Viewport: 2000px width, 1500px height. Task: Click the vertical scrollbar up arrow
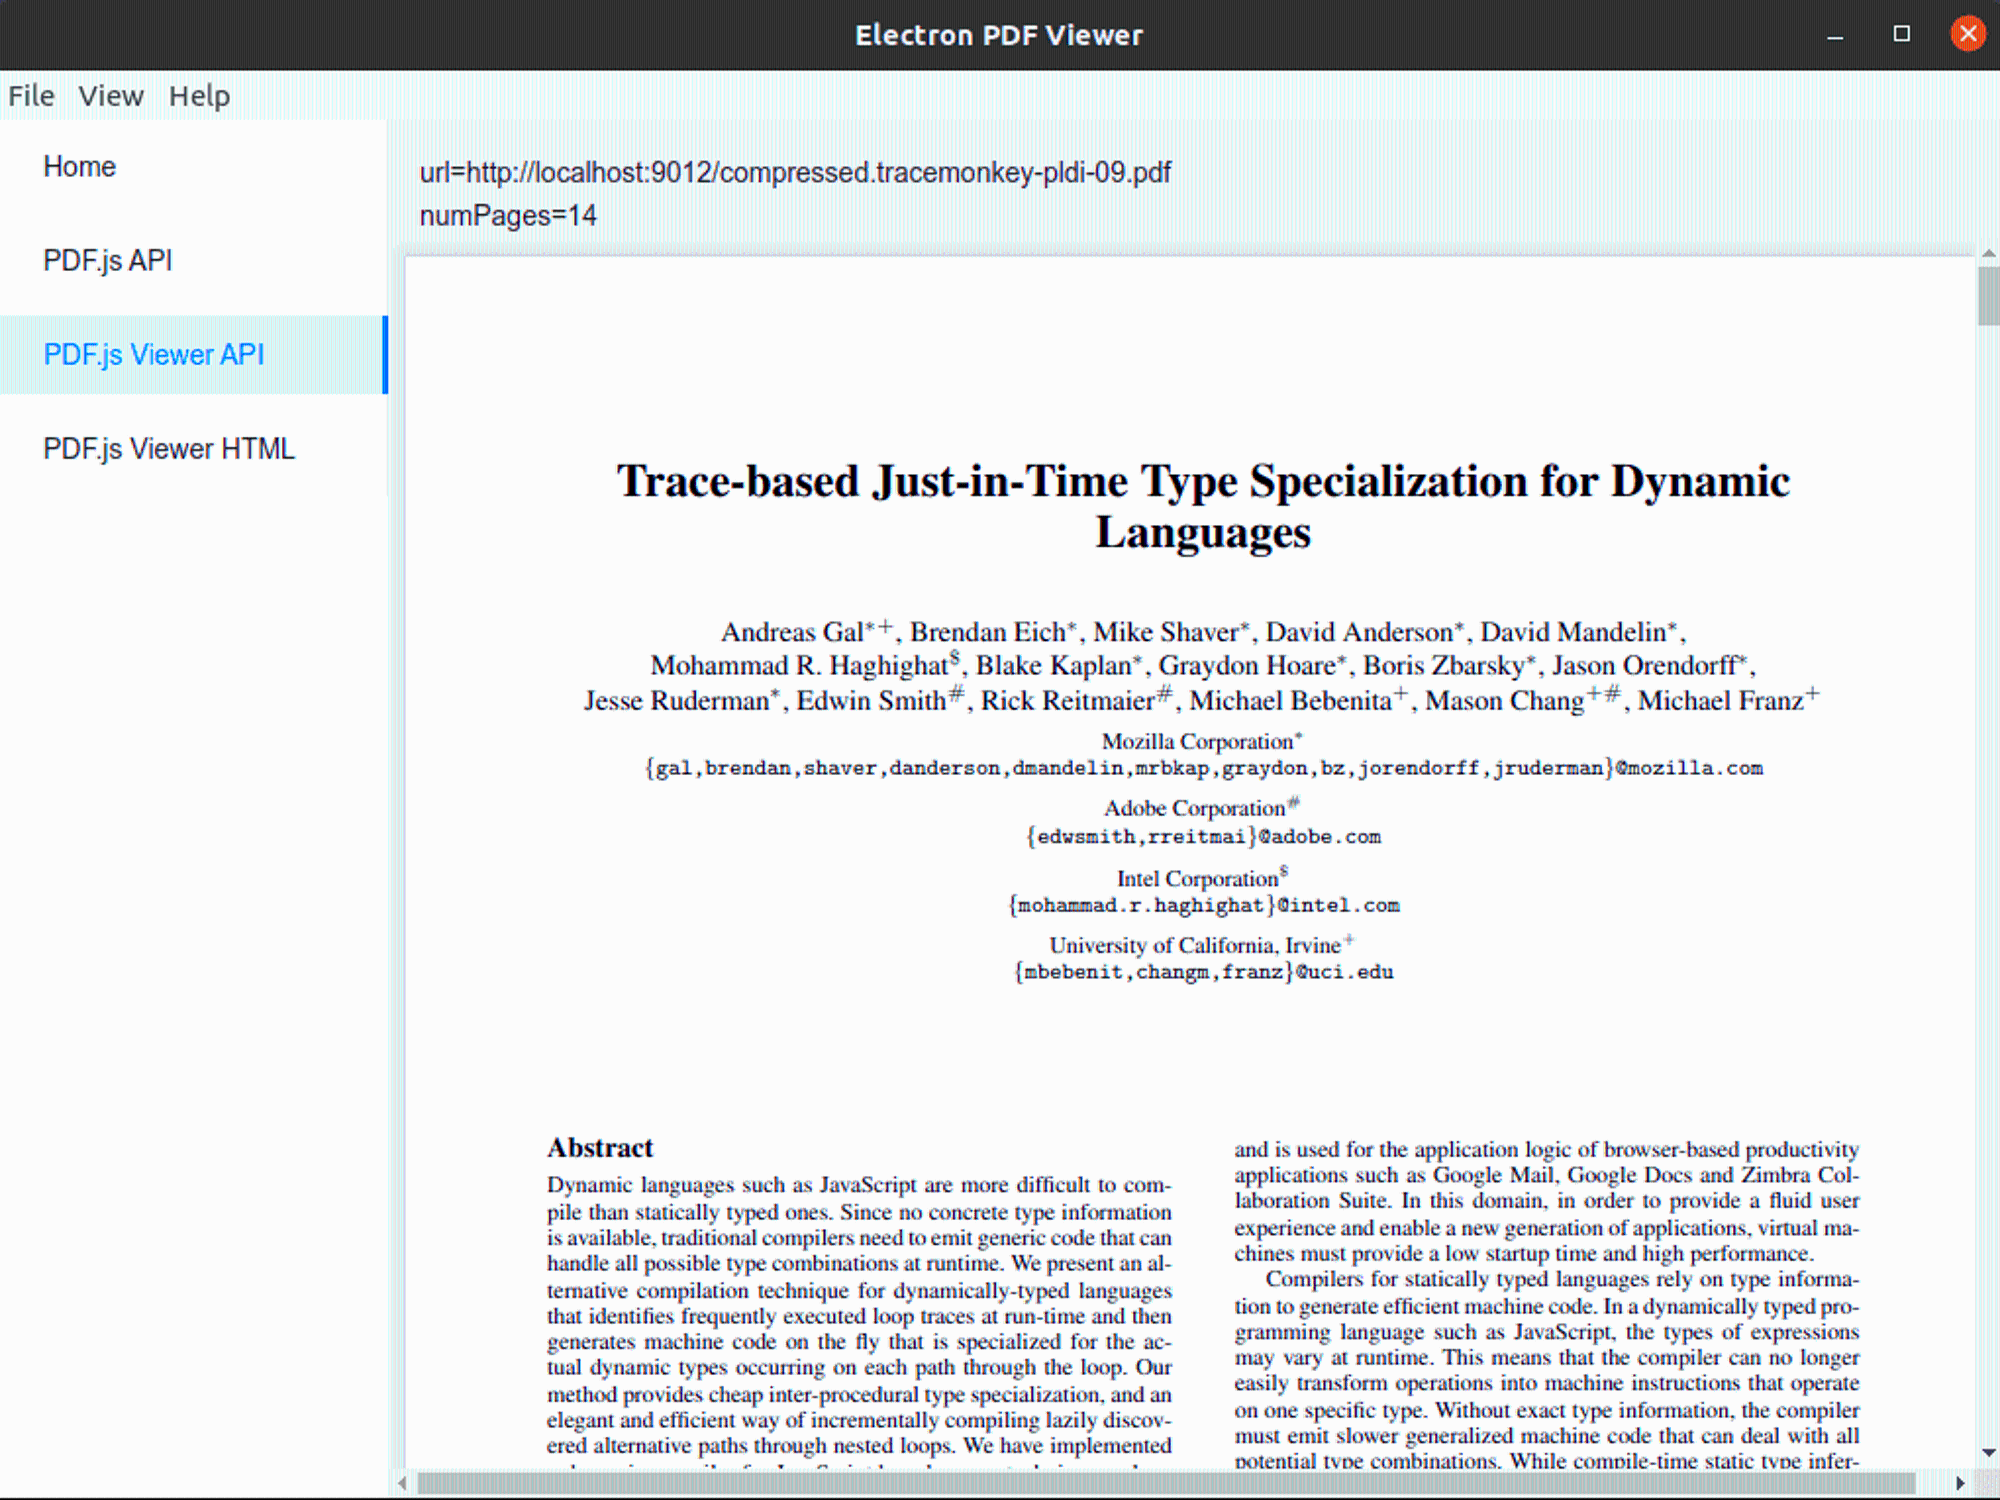click(1988, 254)
